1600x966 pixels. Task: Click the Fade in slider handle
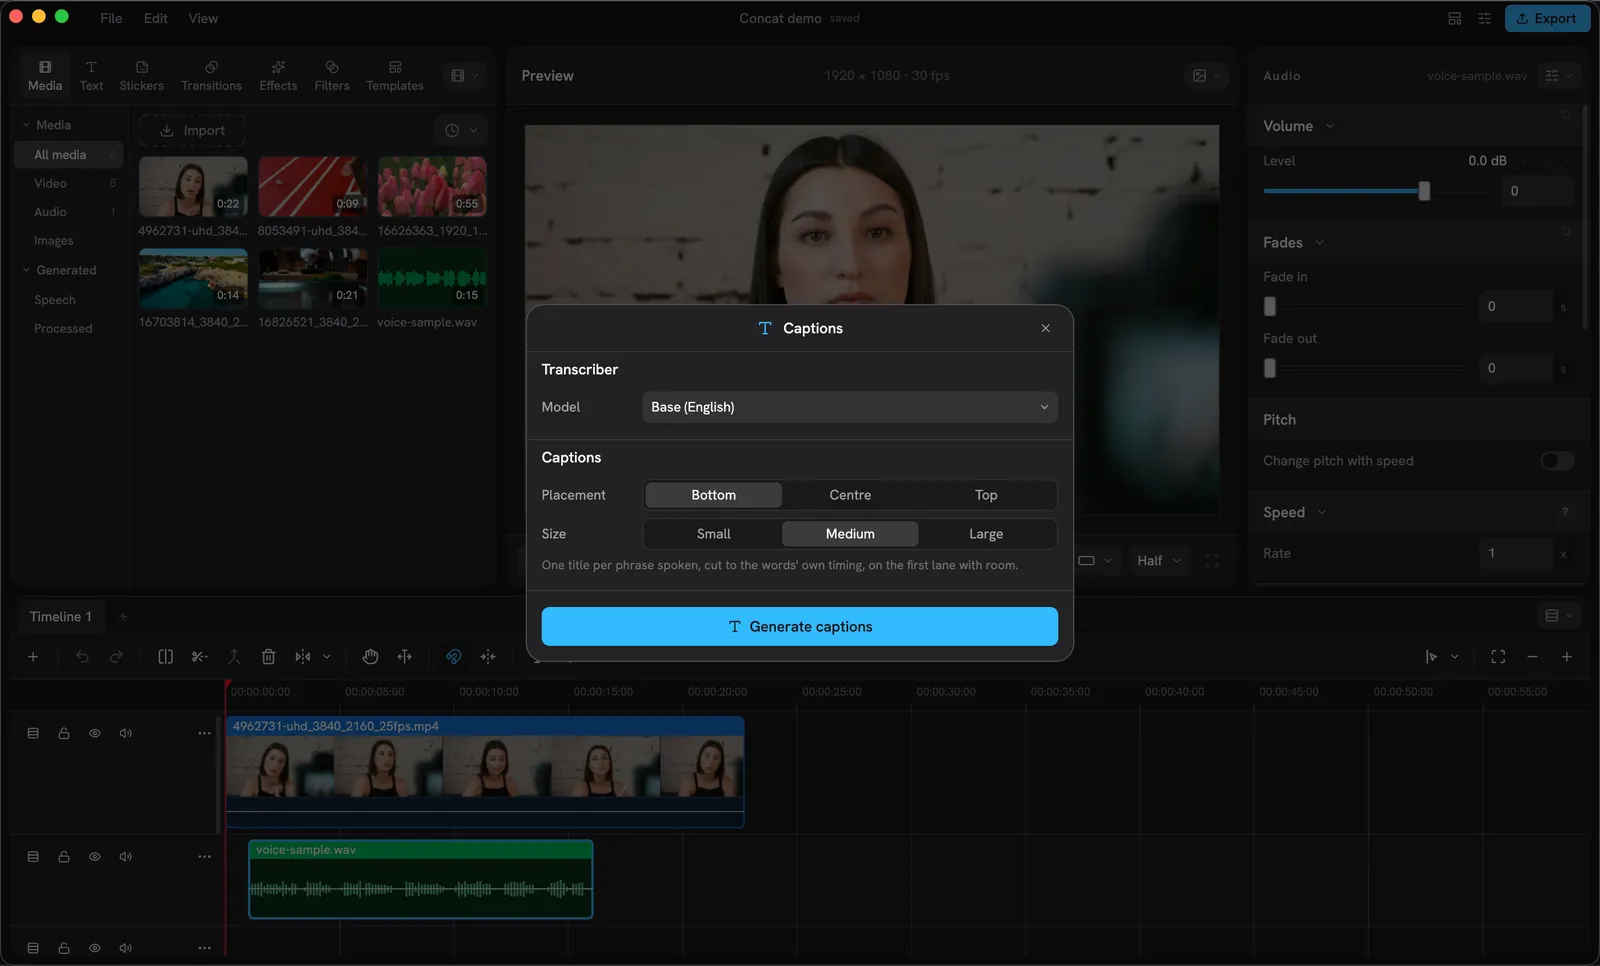(1270, 307)
